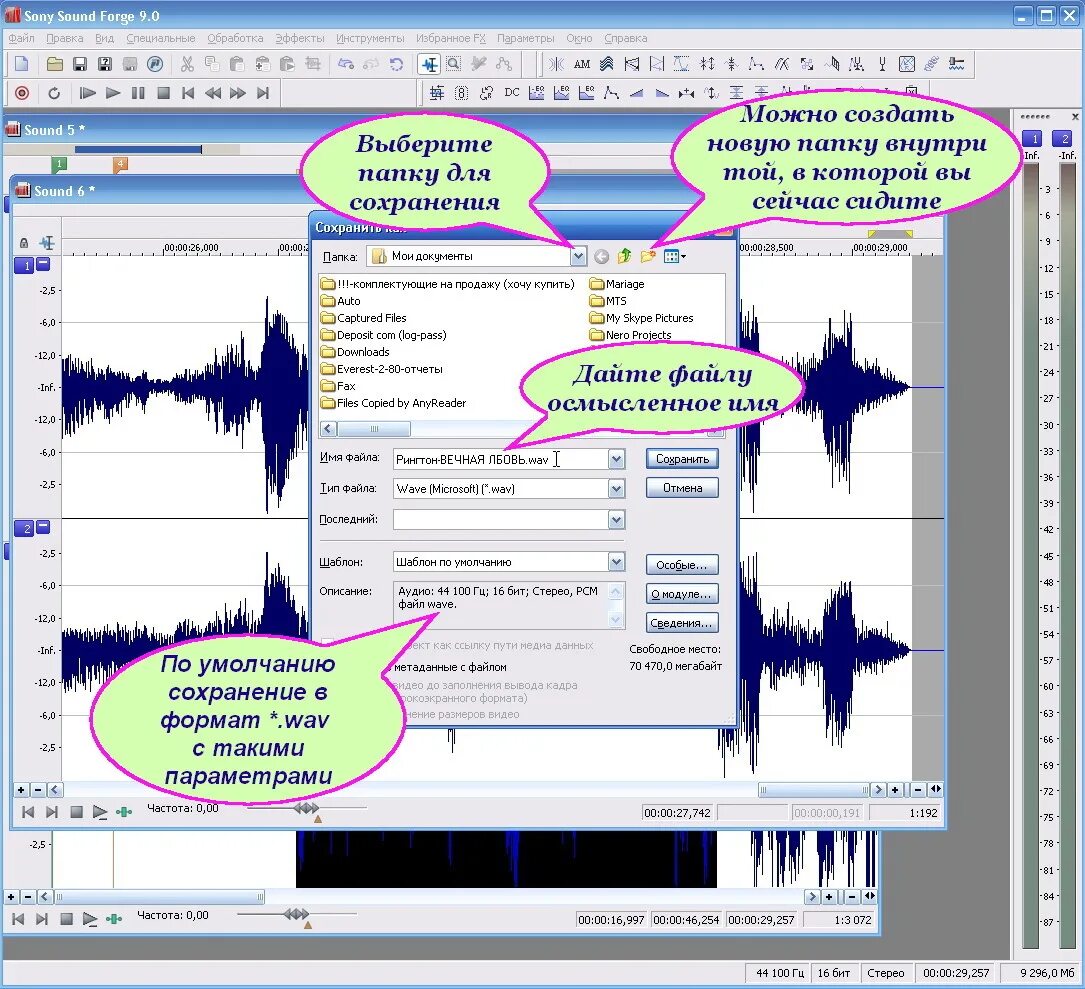Screen dimensions: 1085x989
Task: Toggle channel 2 button in Sound 6 window
Action: click(24, 528)
